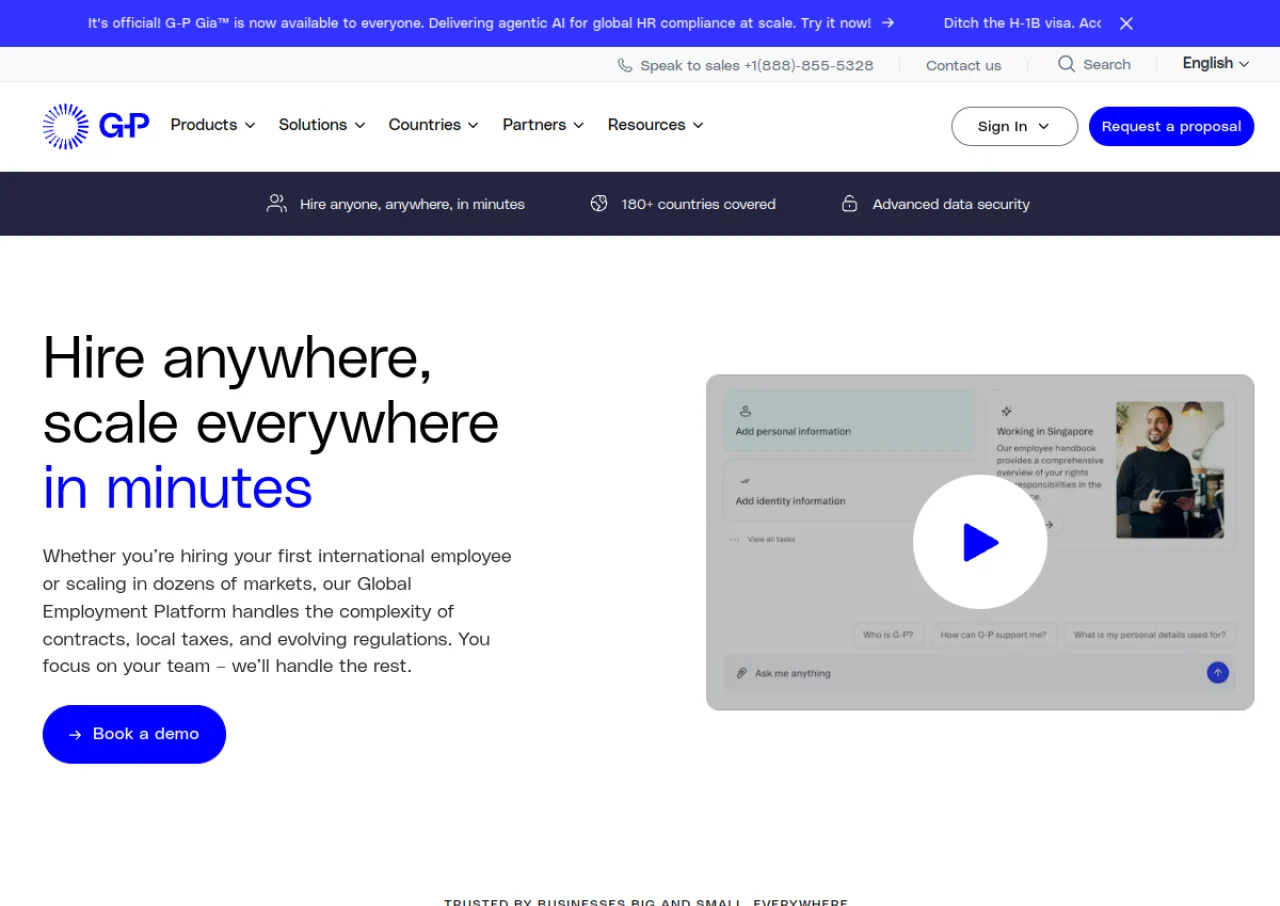Open the Products dropdown menu
The width and height of the screenshot is (1280, 906).
tap(213, 125)
